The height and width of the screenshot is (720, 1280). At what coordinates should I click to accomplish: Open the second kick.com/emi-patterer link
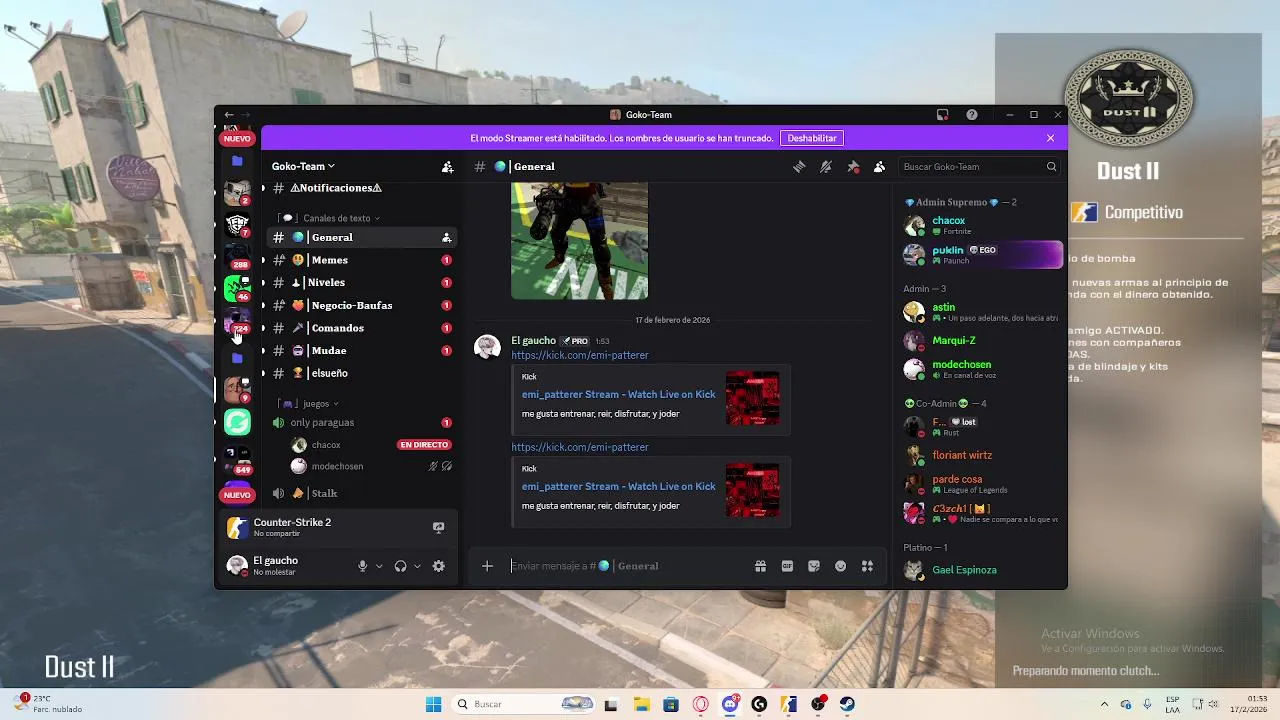[x=580, y=447]
